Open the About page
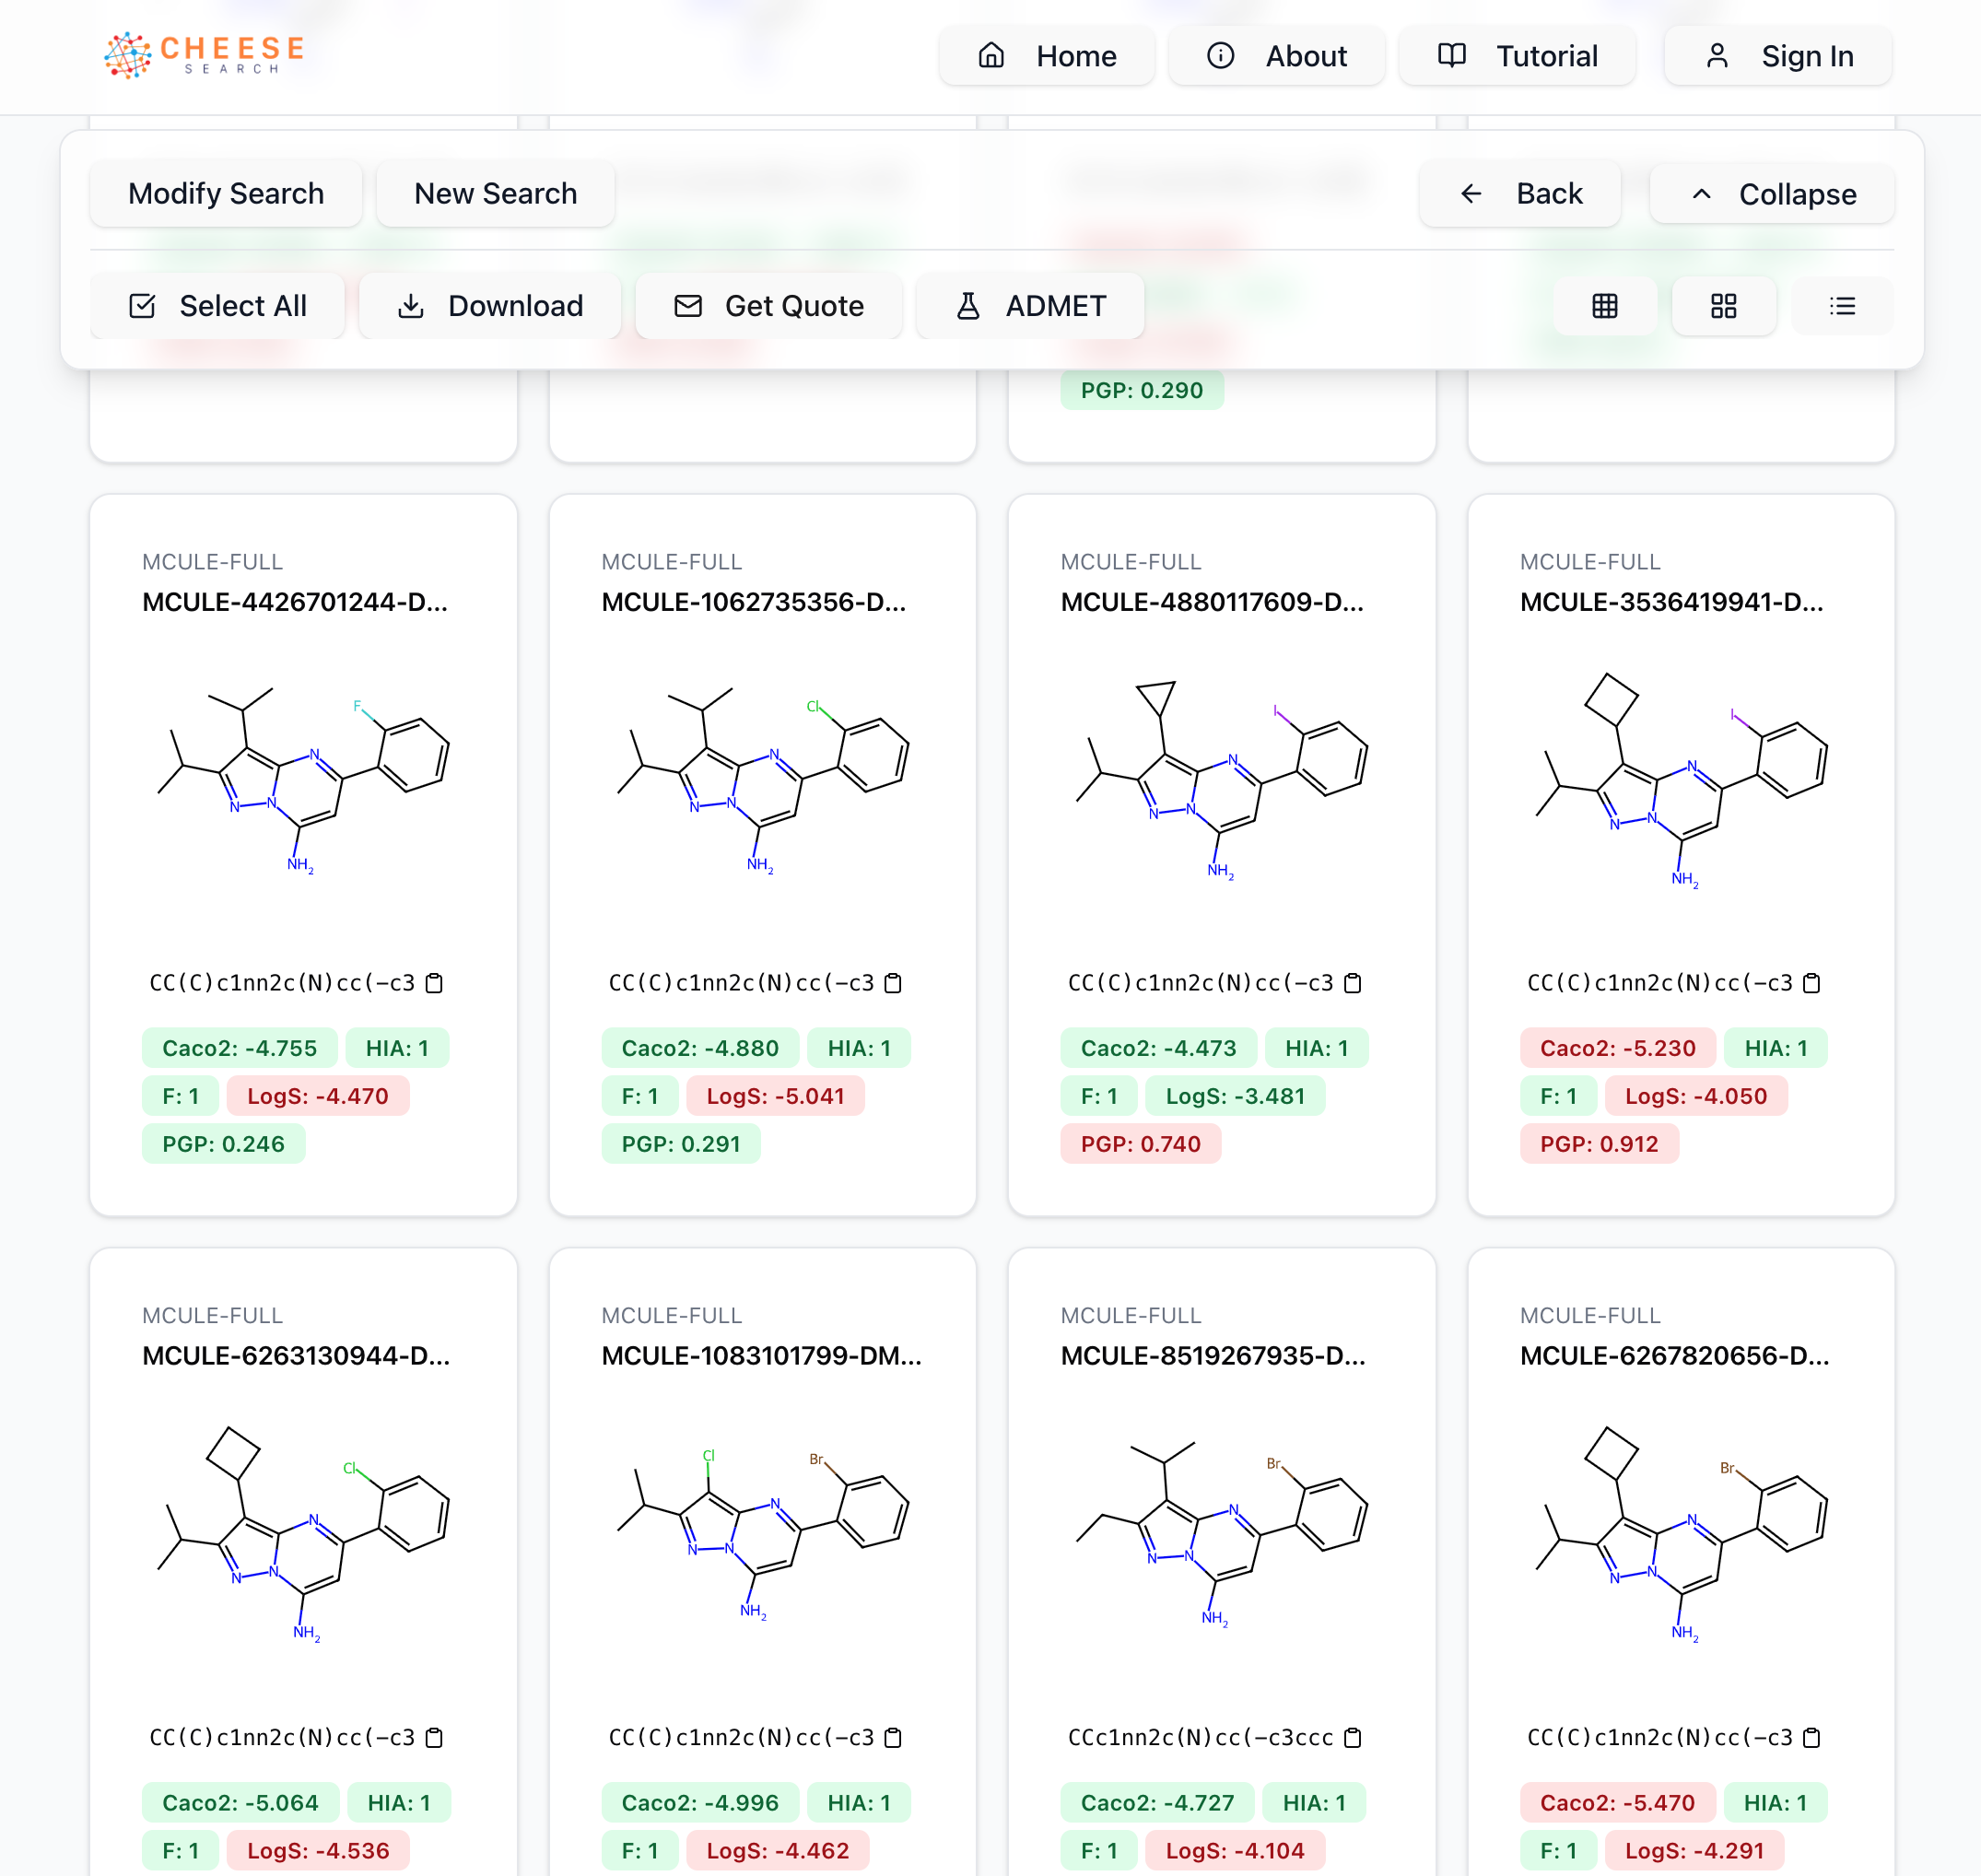1981x1876 pixels. (x=1276, y=56)
